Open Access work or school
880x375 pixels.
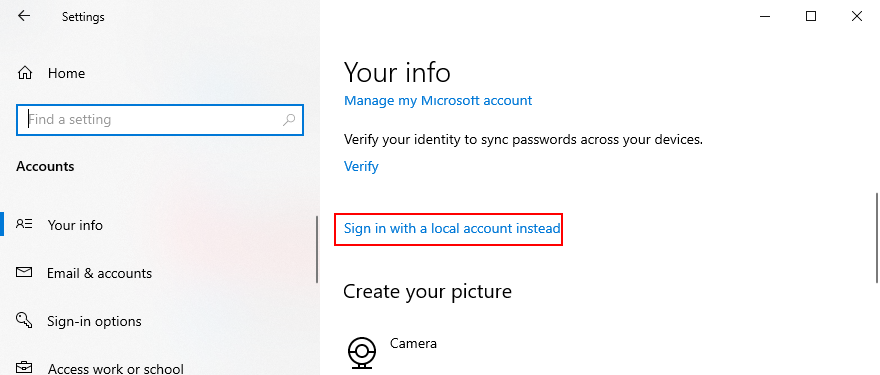click(x=116, y=369)
